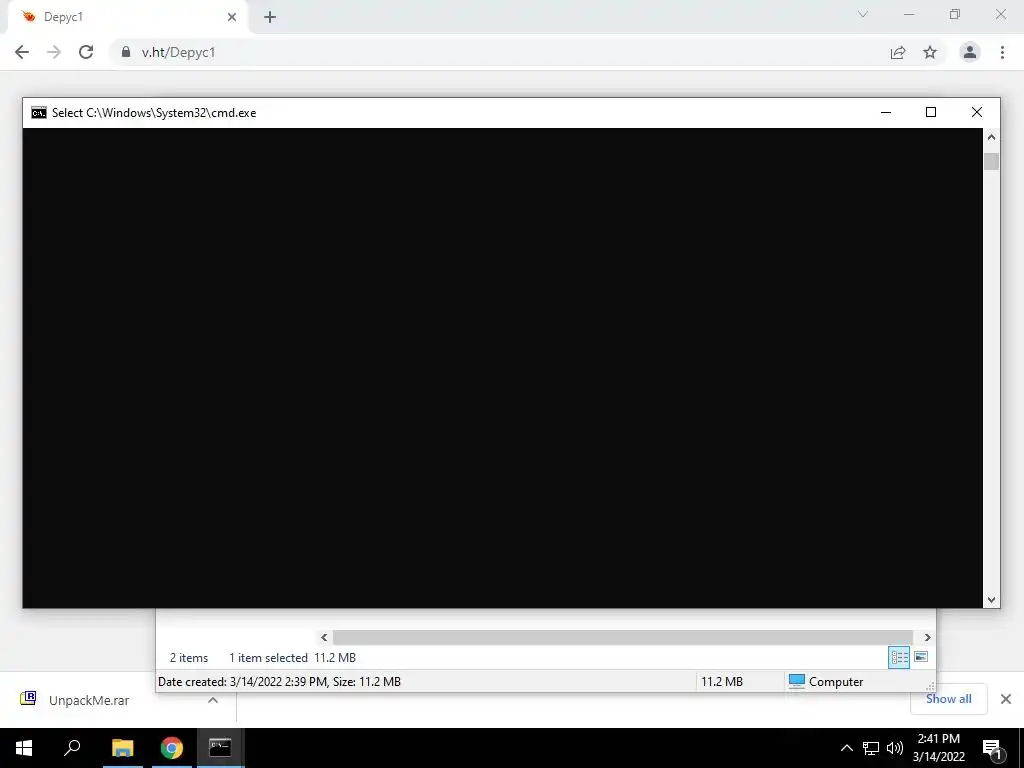1024x768 pixels.
Task: Click cmd scrollbar down arrow
Action: [991, 600]
